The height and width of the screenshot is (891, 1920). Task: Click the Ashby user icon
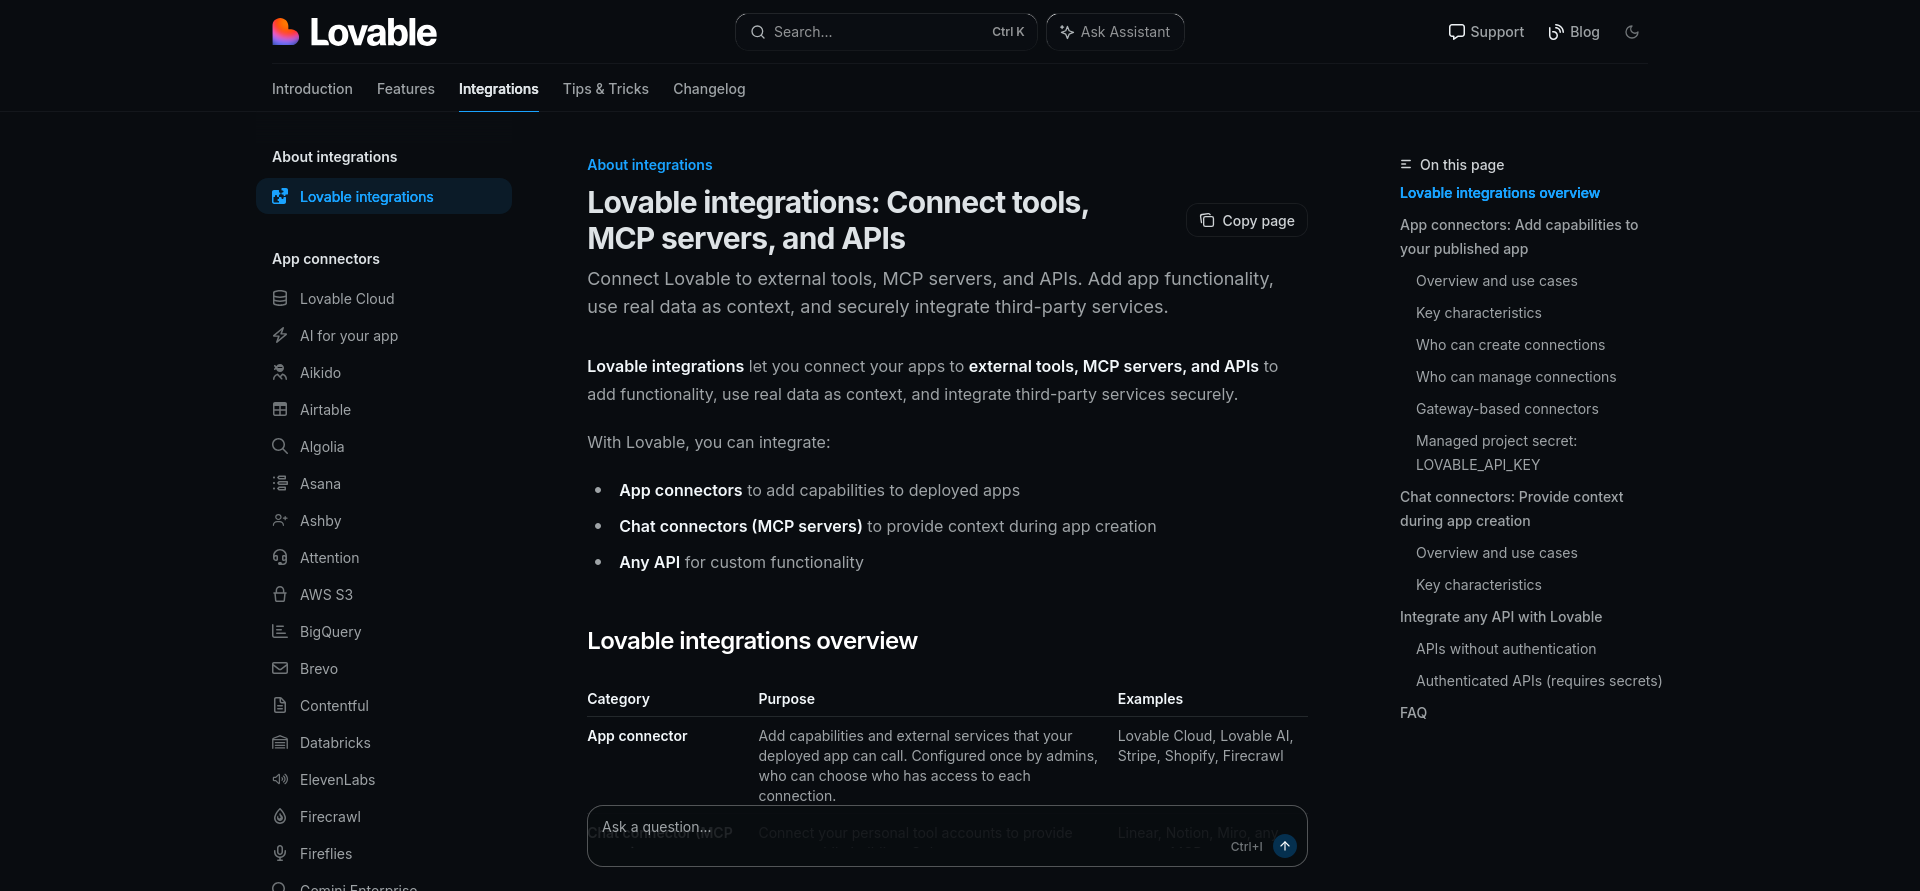[280, 520]
